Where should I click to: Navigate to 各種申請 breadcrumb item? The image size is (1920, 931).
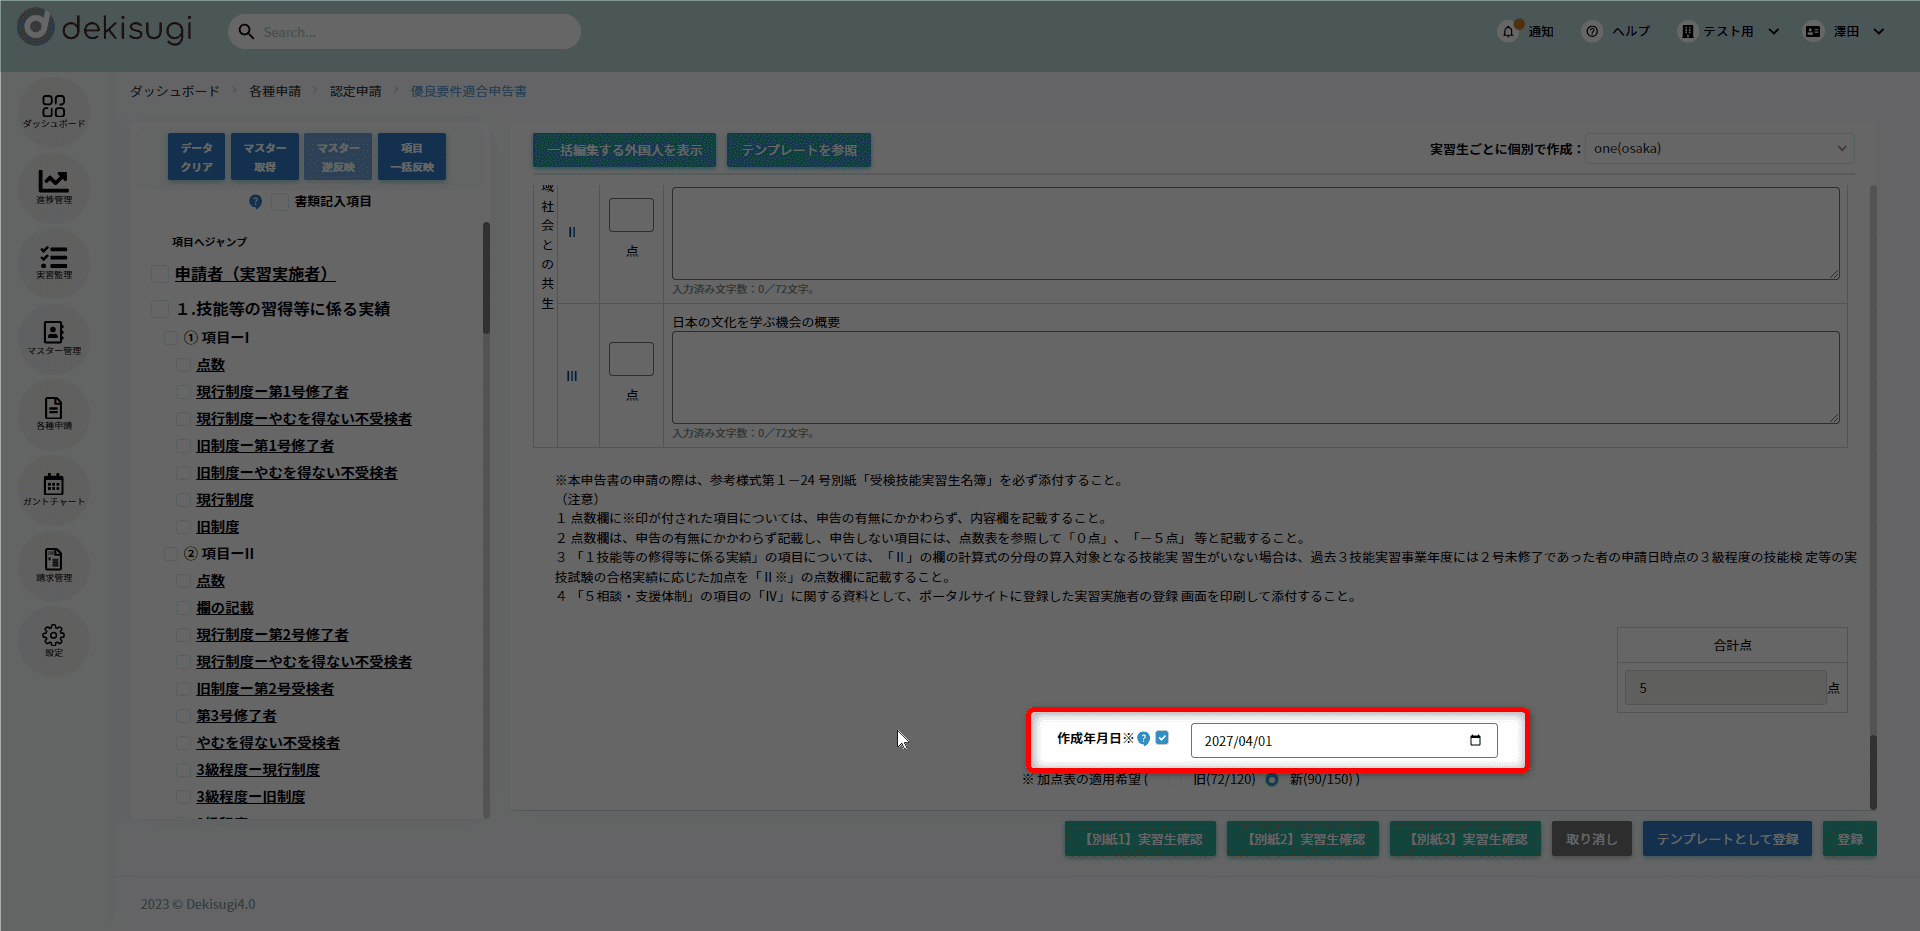tap(275, 91)
